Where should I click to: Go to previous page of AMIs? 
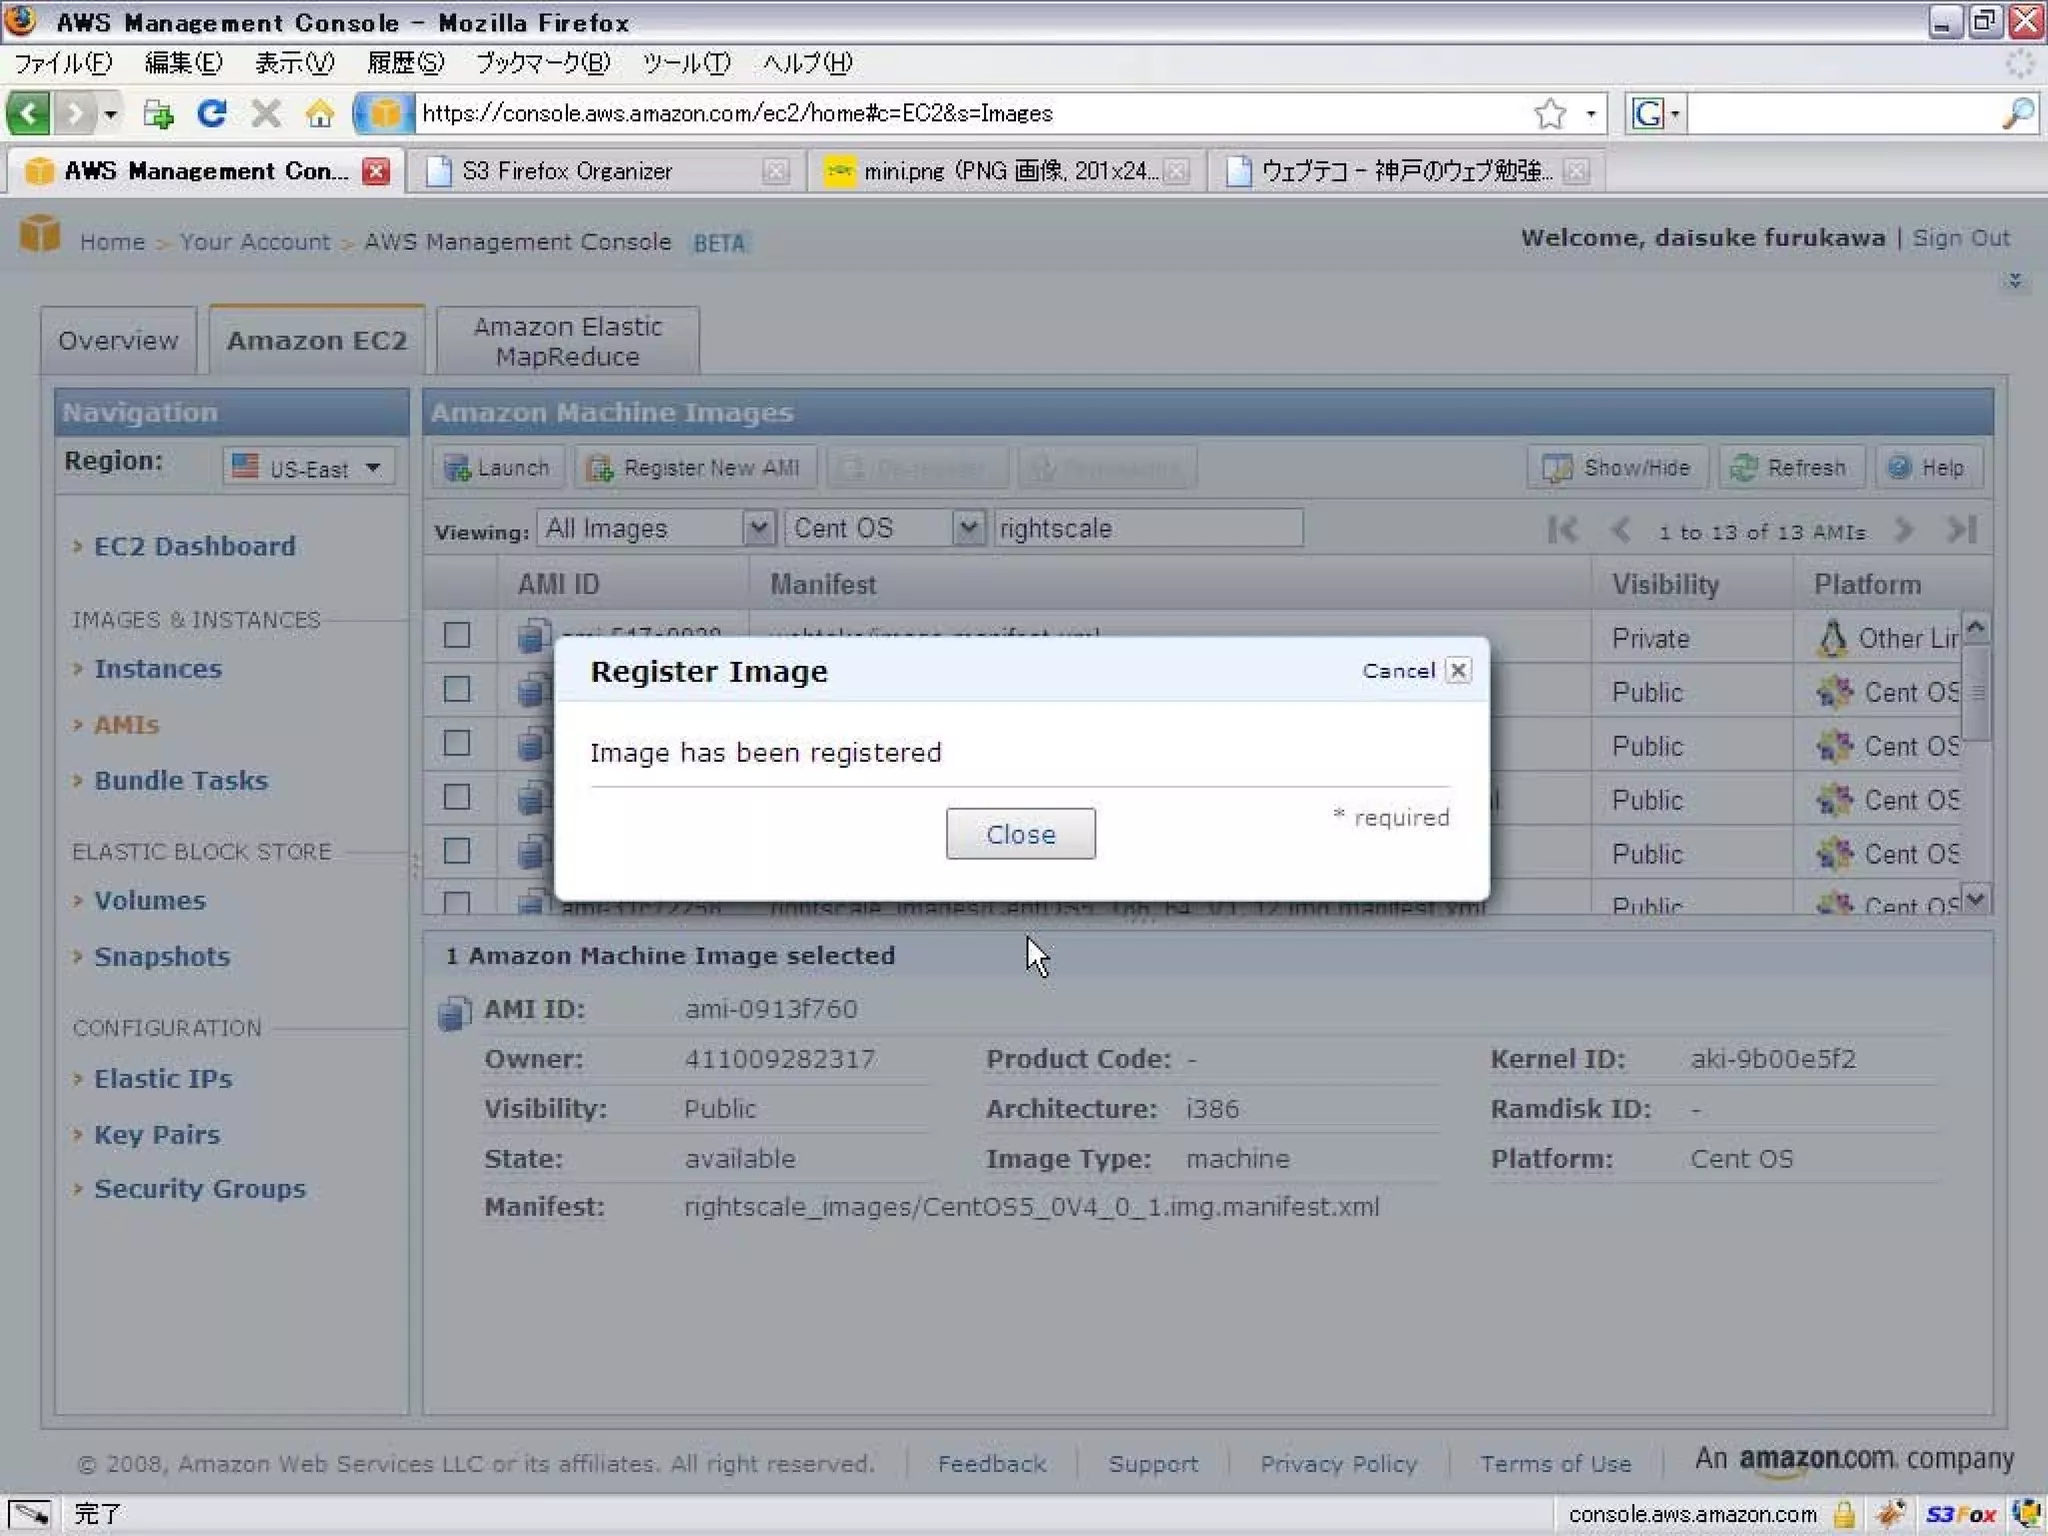pos(1621,530)
